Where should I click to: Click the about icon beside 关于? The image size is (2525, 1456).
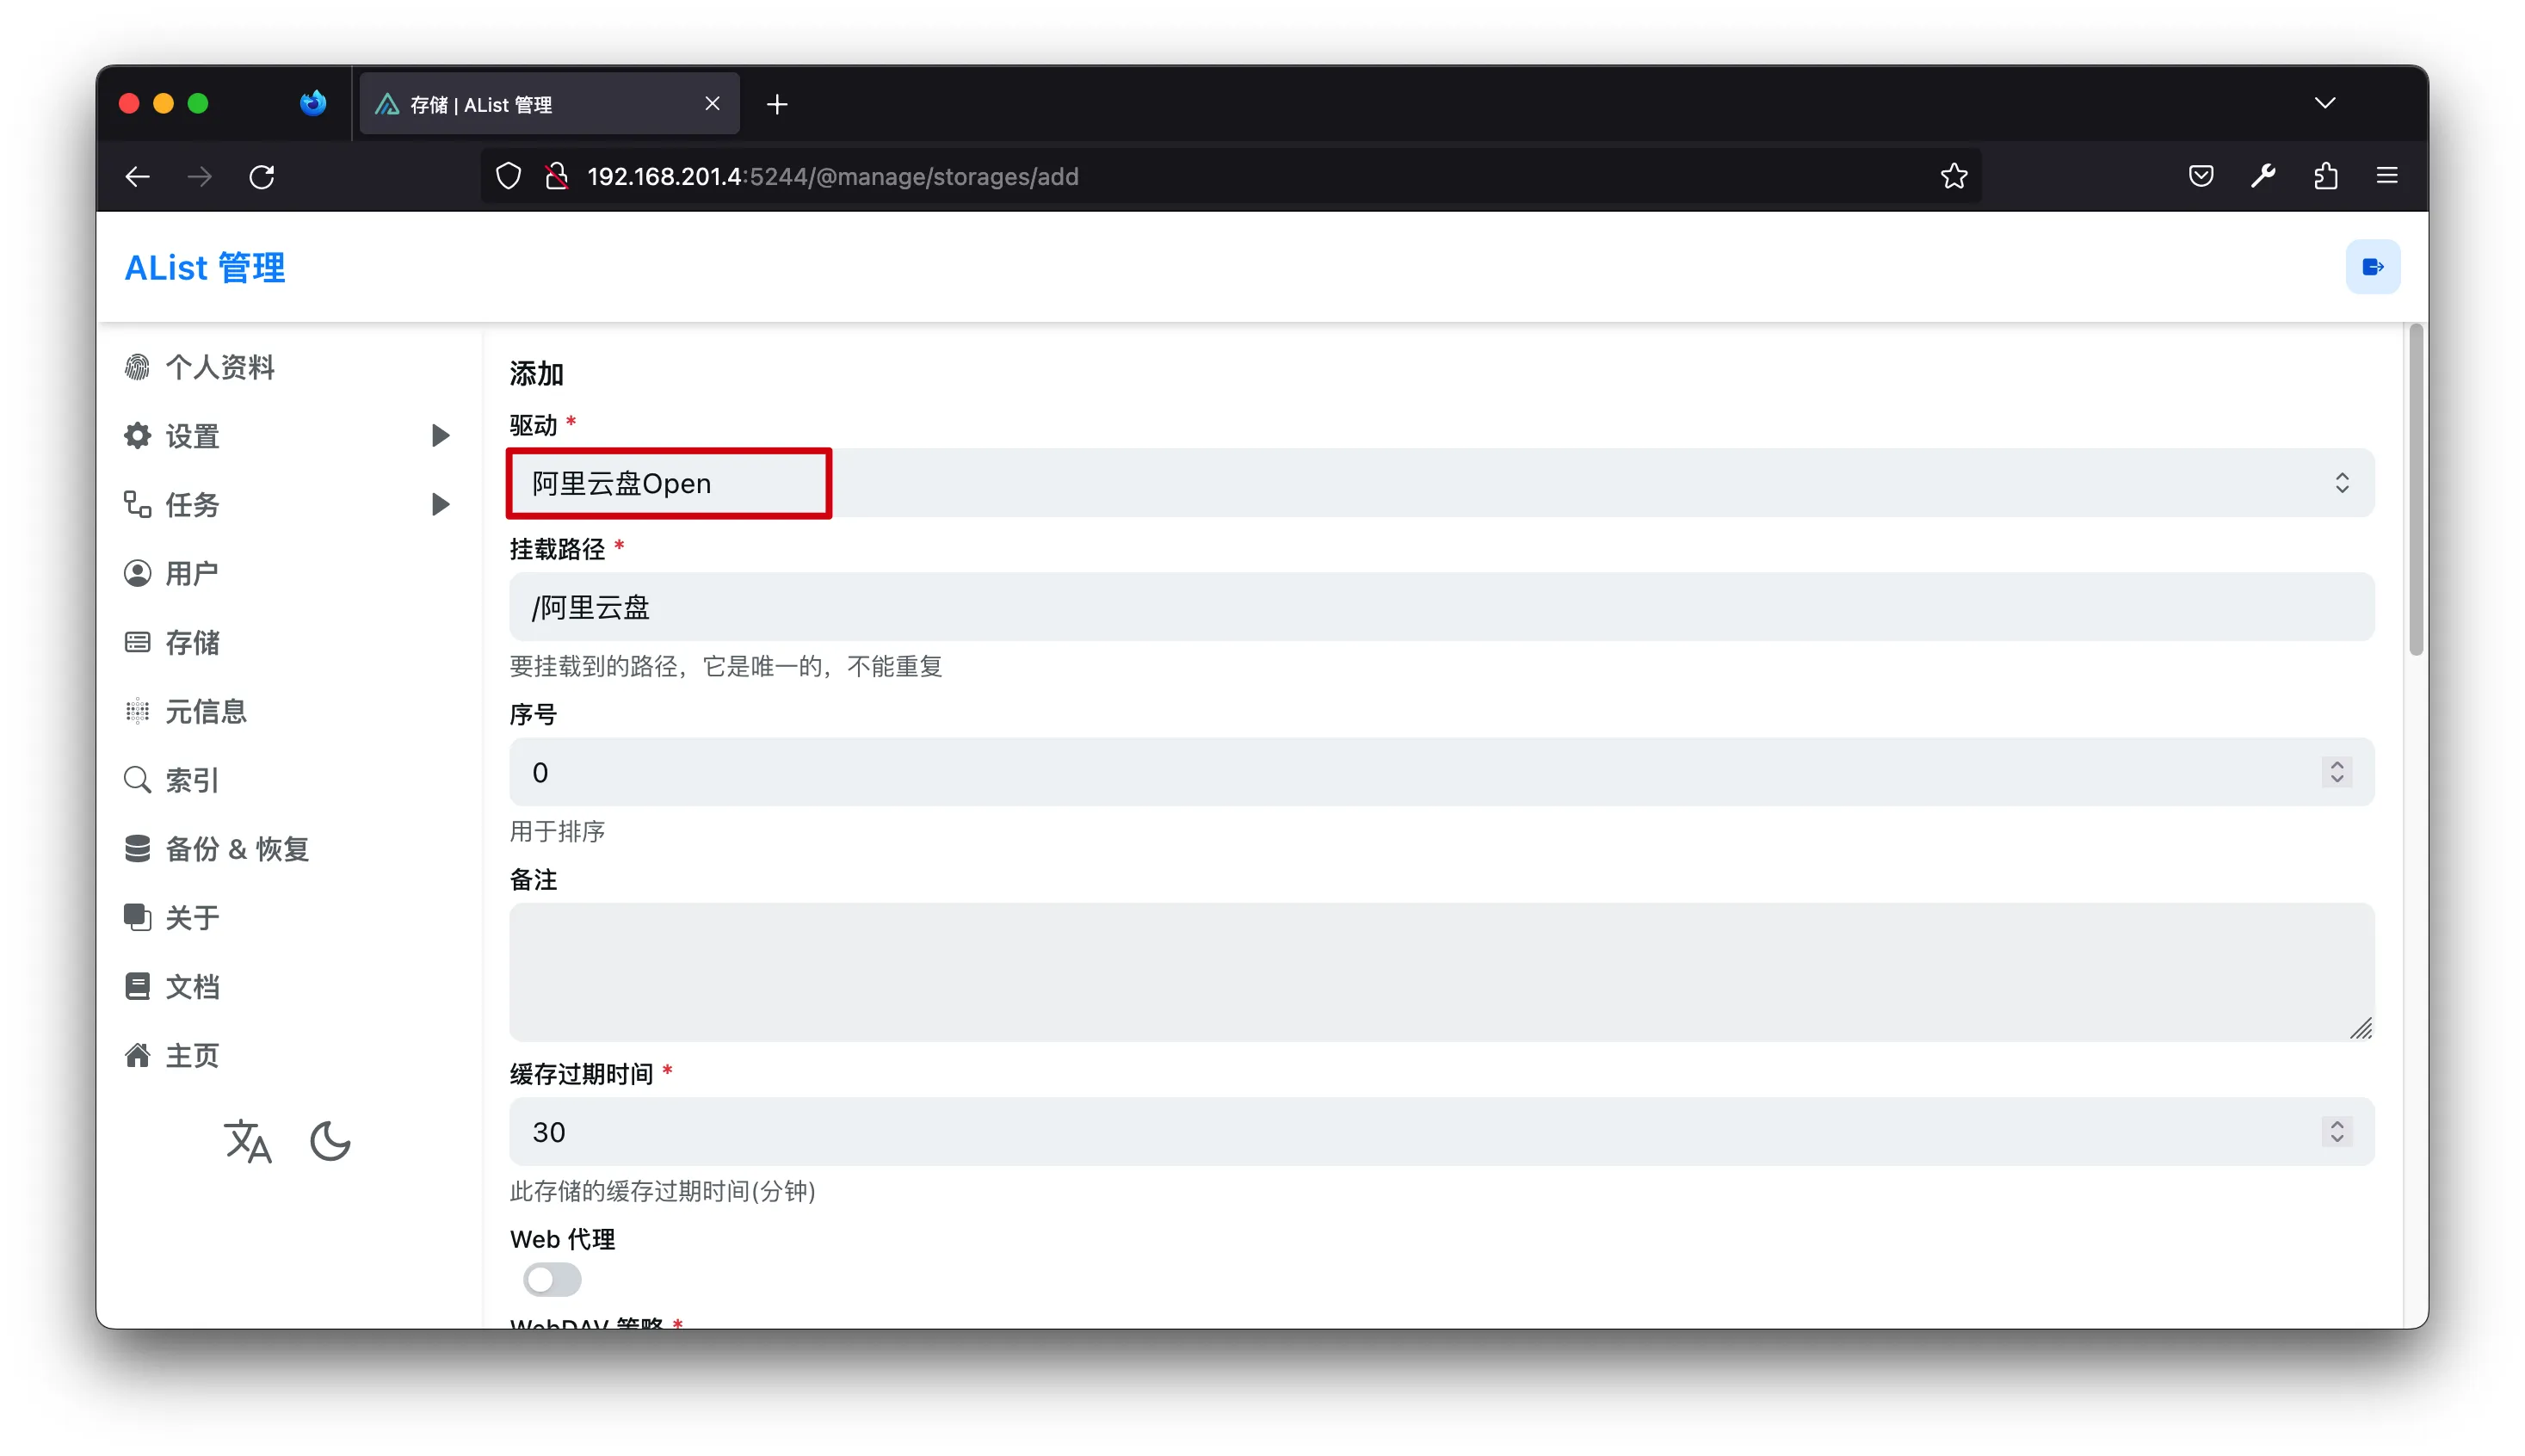point(137,917)
